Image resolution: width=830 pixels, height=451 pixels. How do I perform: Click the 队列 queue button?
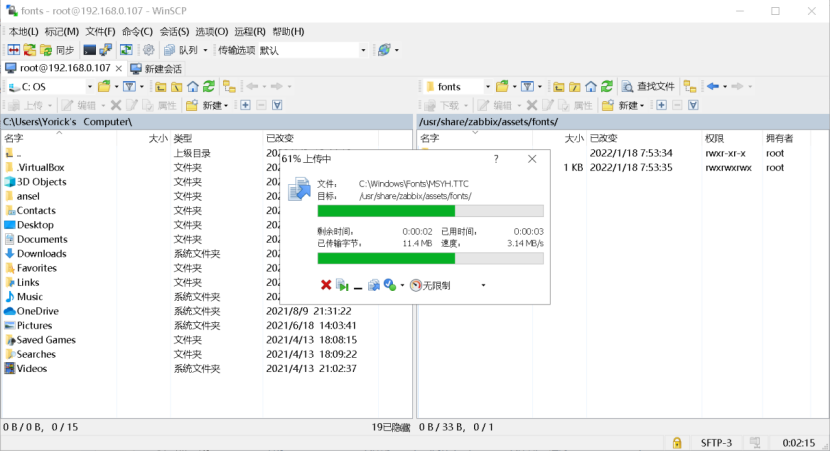tap(181, 50)
